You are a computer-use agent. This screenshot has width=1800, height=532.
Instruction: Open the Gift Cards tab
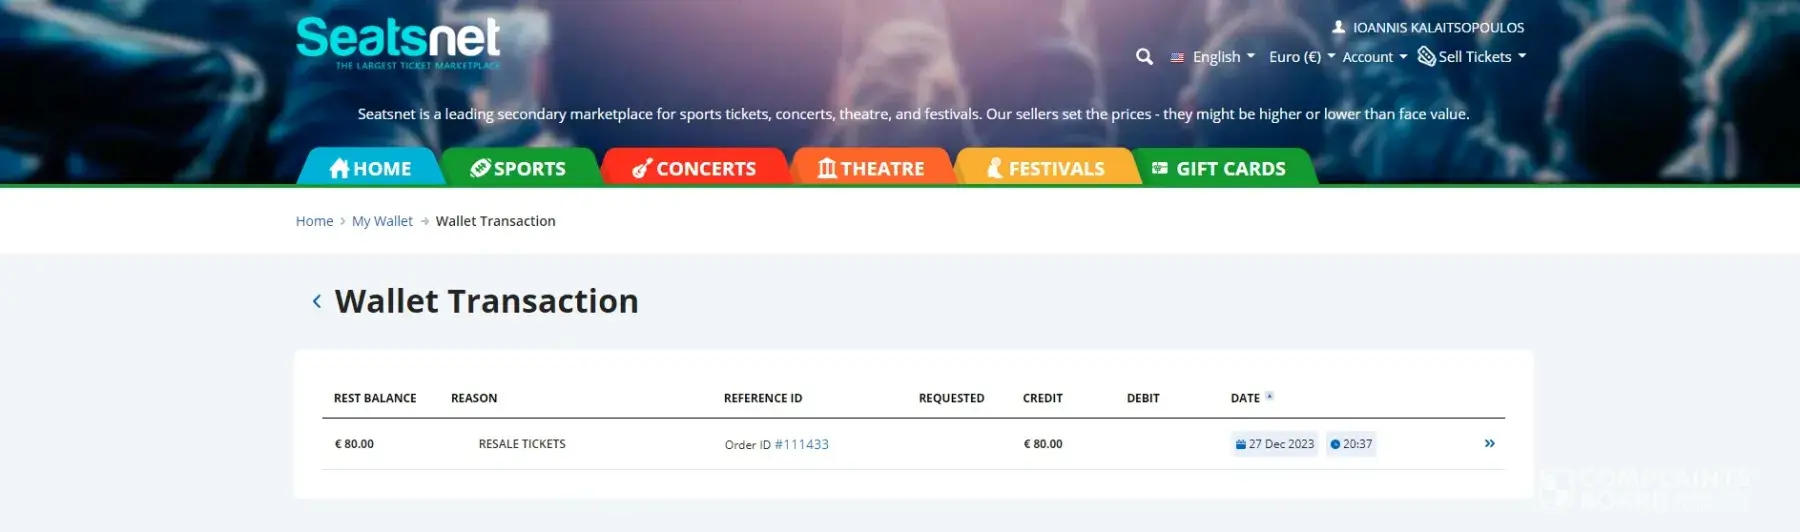click(x=1220, y=168)
